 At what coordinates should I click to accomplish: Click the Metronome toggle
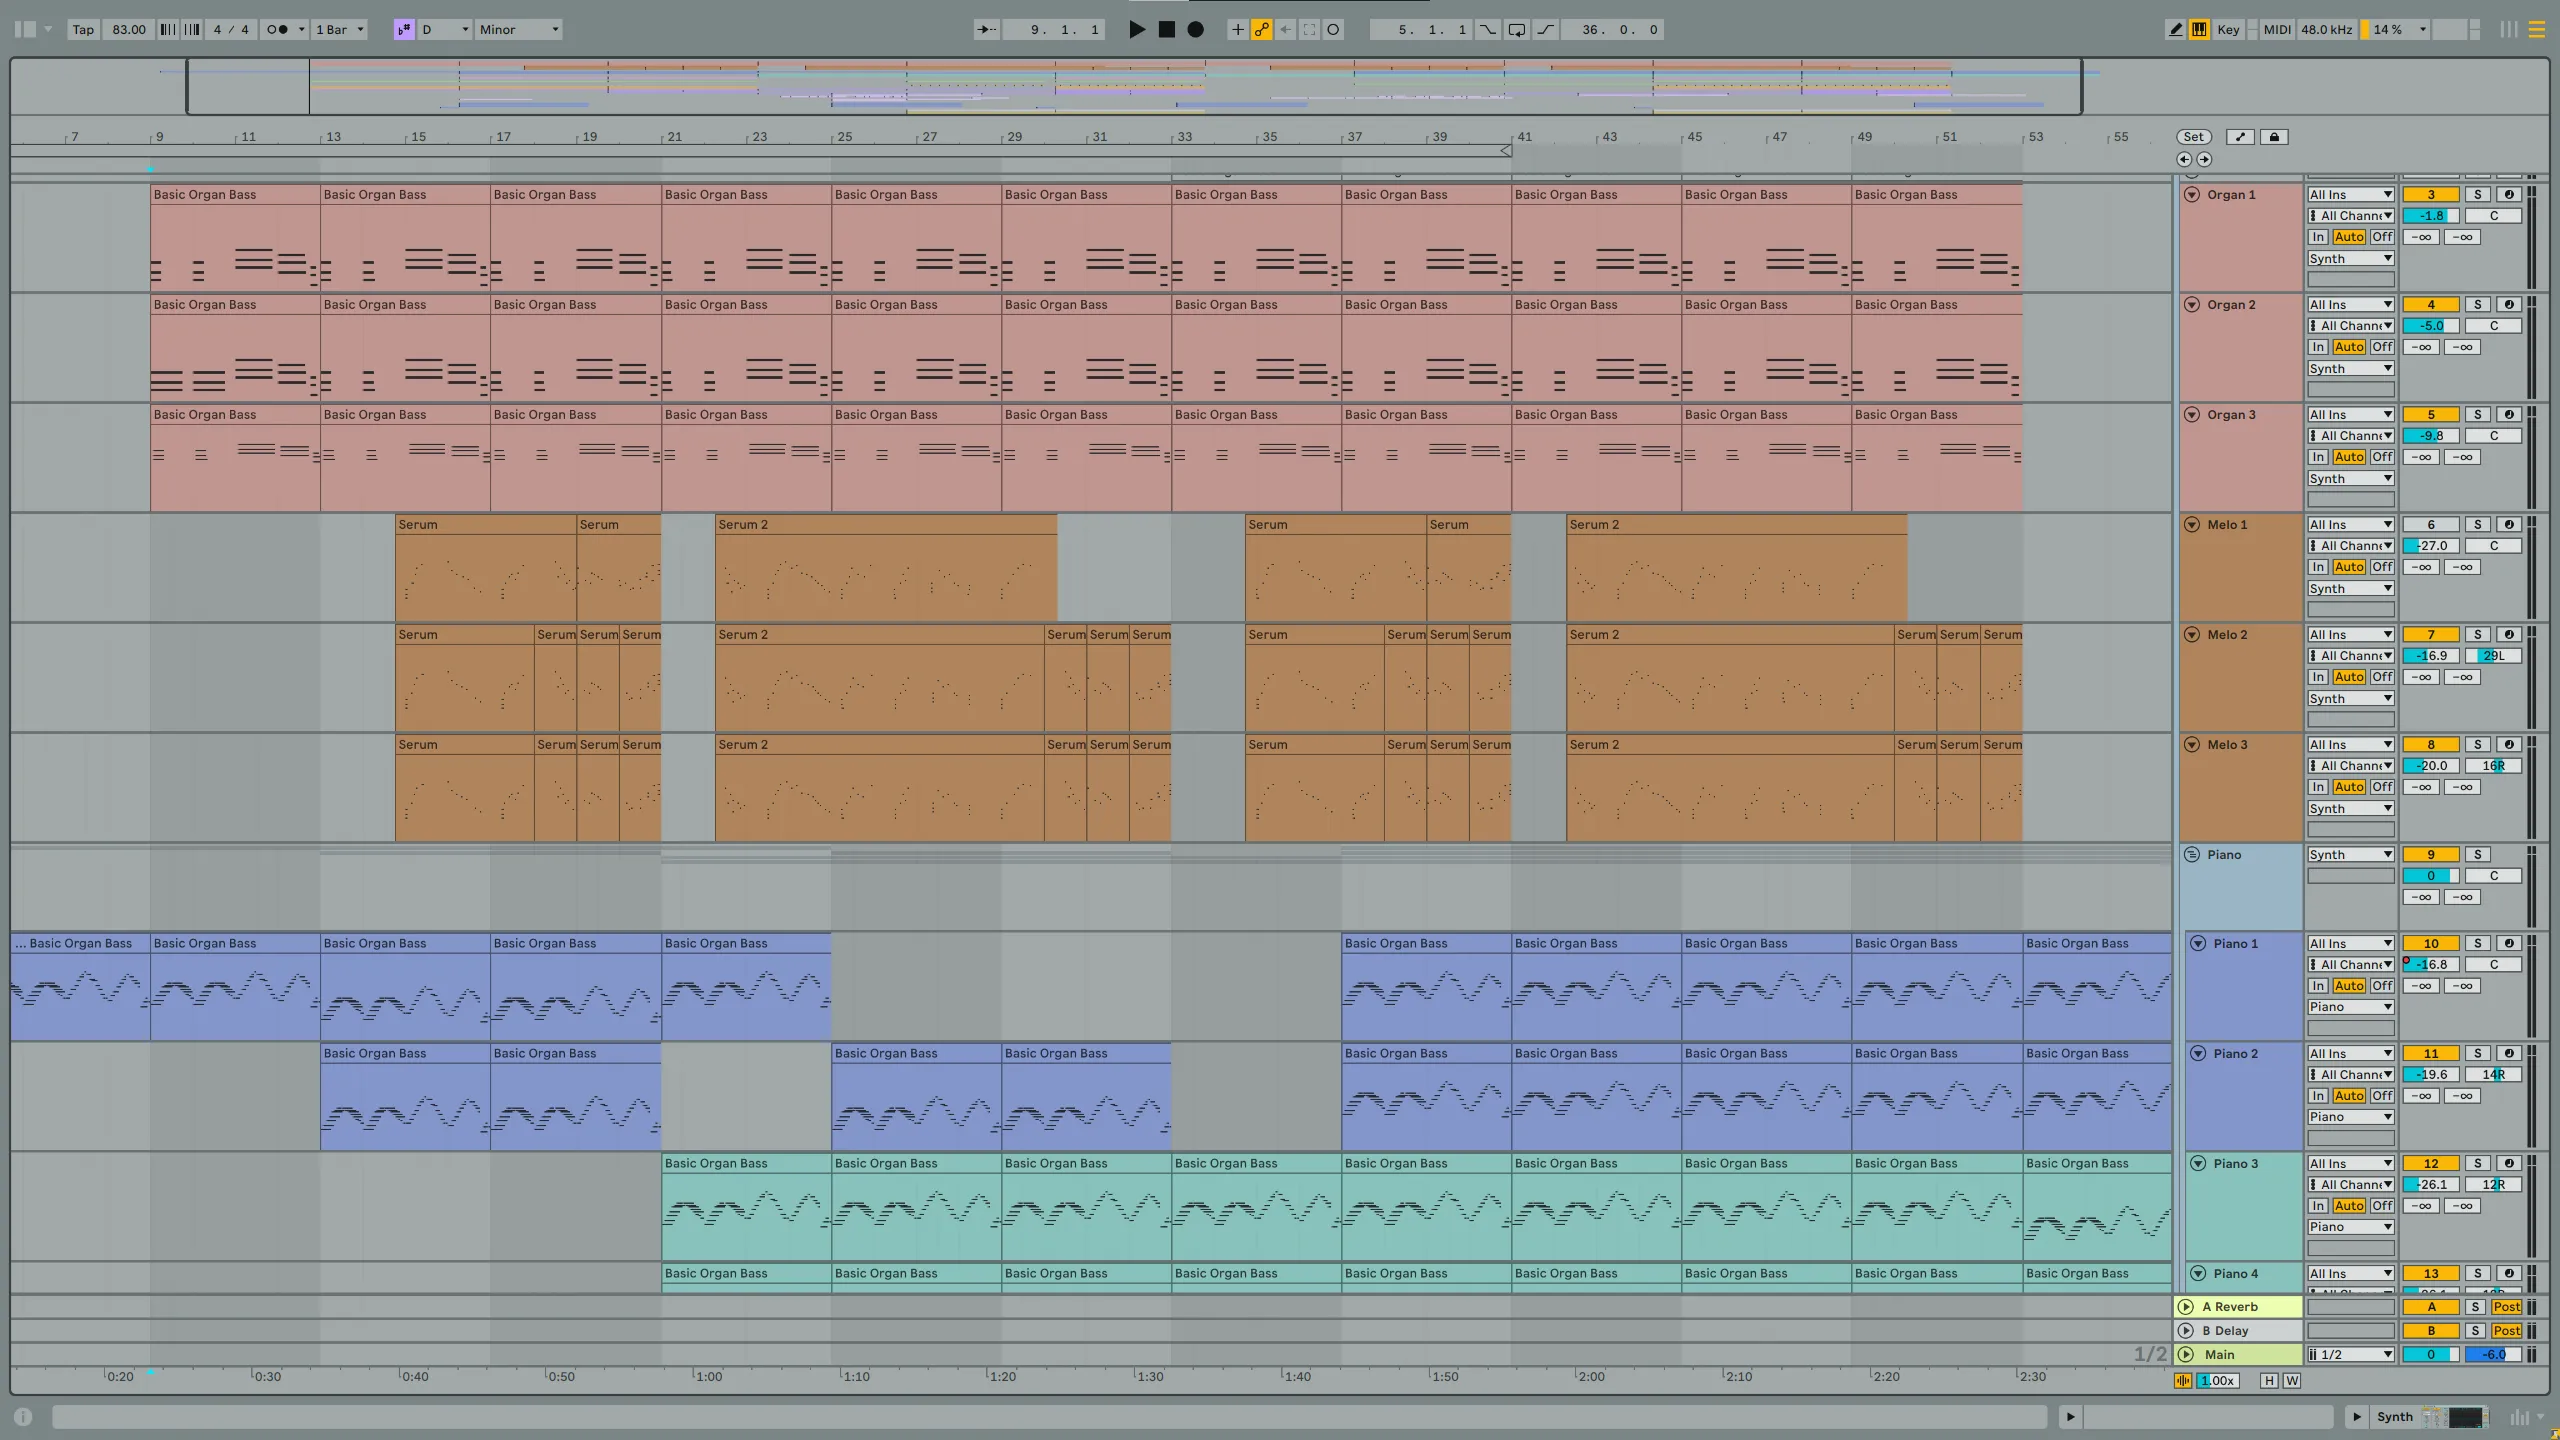pos(277,29)
